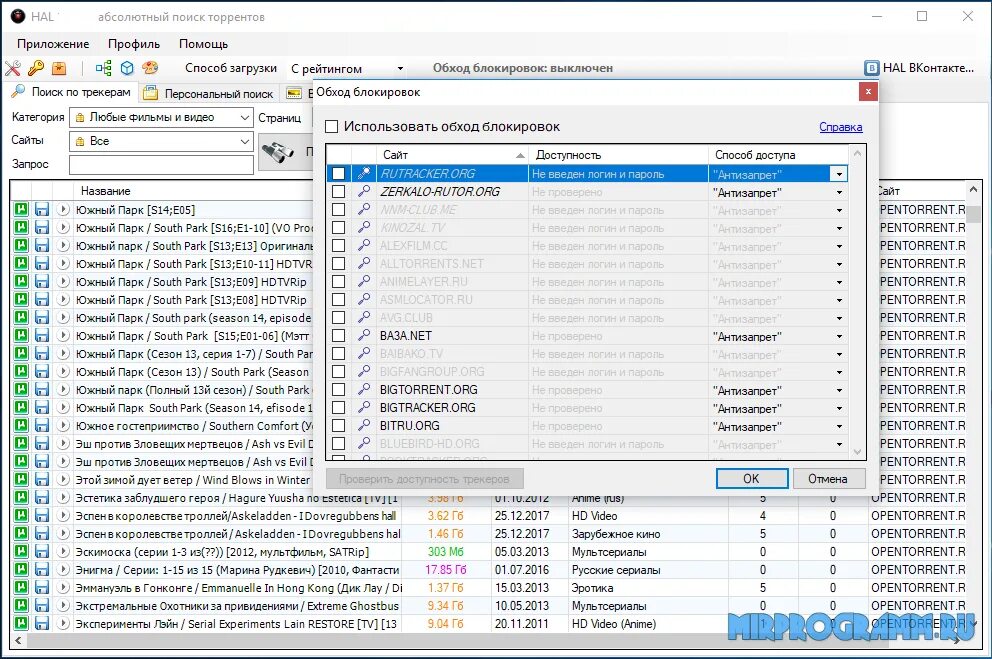Check the BITRU.ORG checkbox
The width and height of the screenshot is (992, 659).
338,426
